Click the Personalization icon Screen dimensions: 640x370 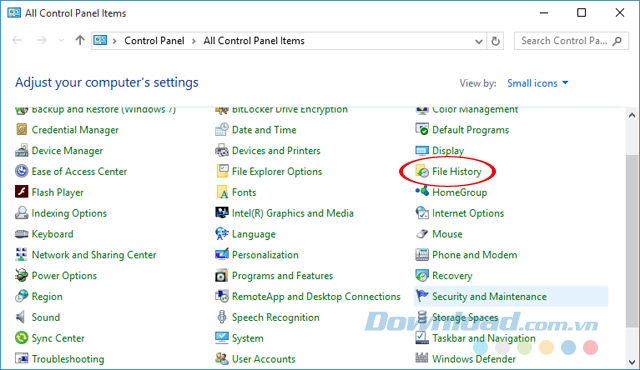(222, 255)
